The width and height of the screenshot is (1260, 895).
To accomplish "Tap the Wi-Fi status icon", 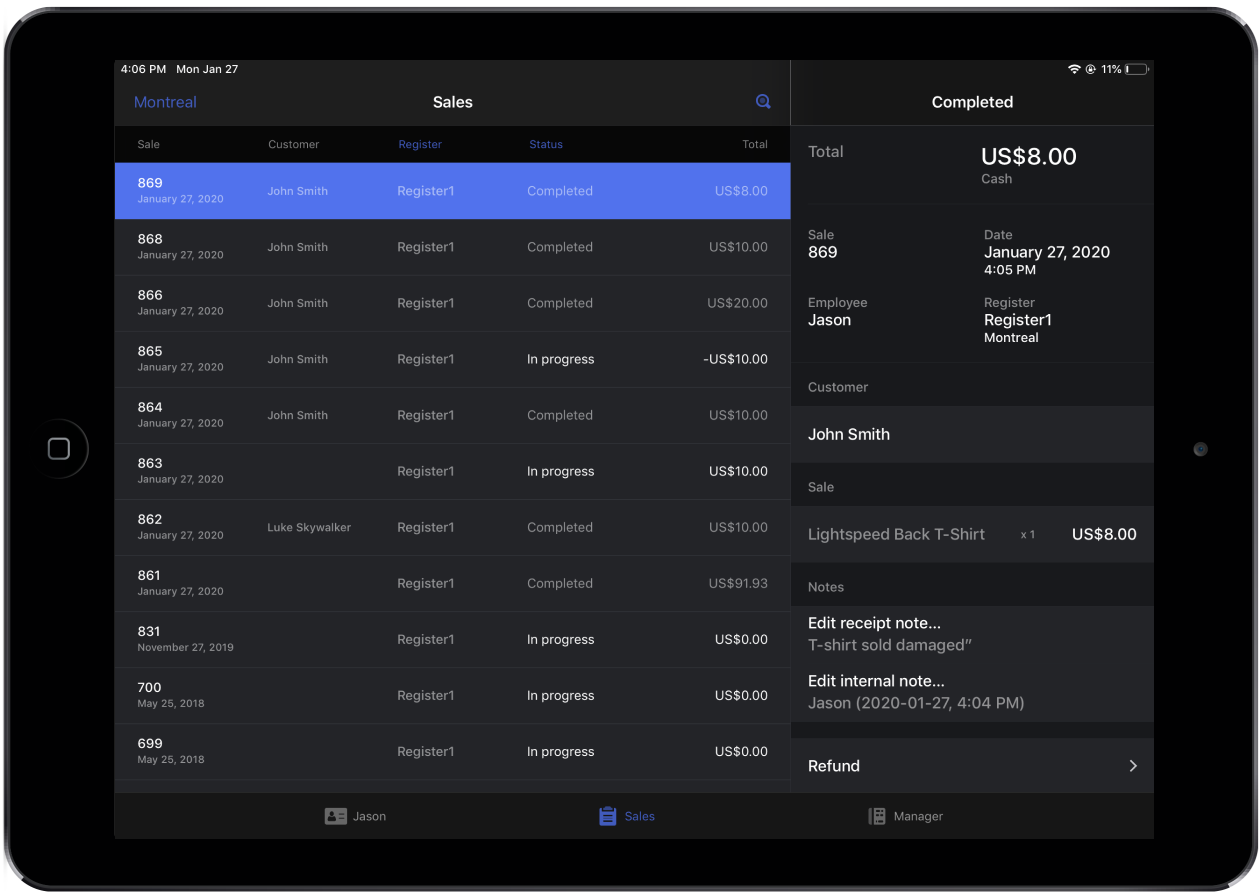I will click(x=1074, y=70).
